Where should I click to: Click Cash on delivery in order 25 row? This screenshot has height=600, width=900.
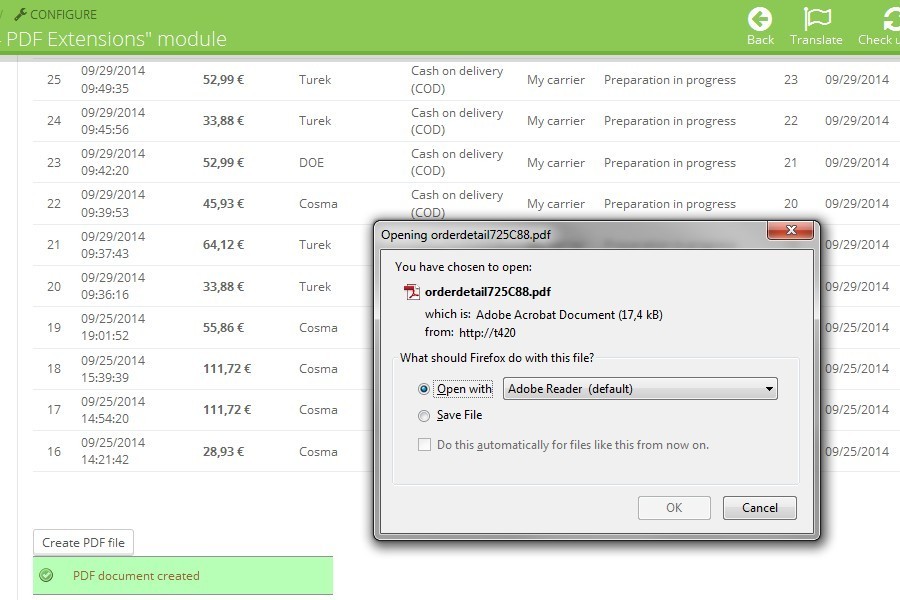pyautogui.click(x=457, y=79)
